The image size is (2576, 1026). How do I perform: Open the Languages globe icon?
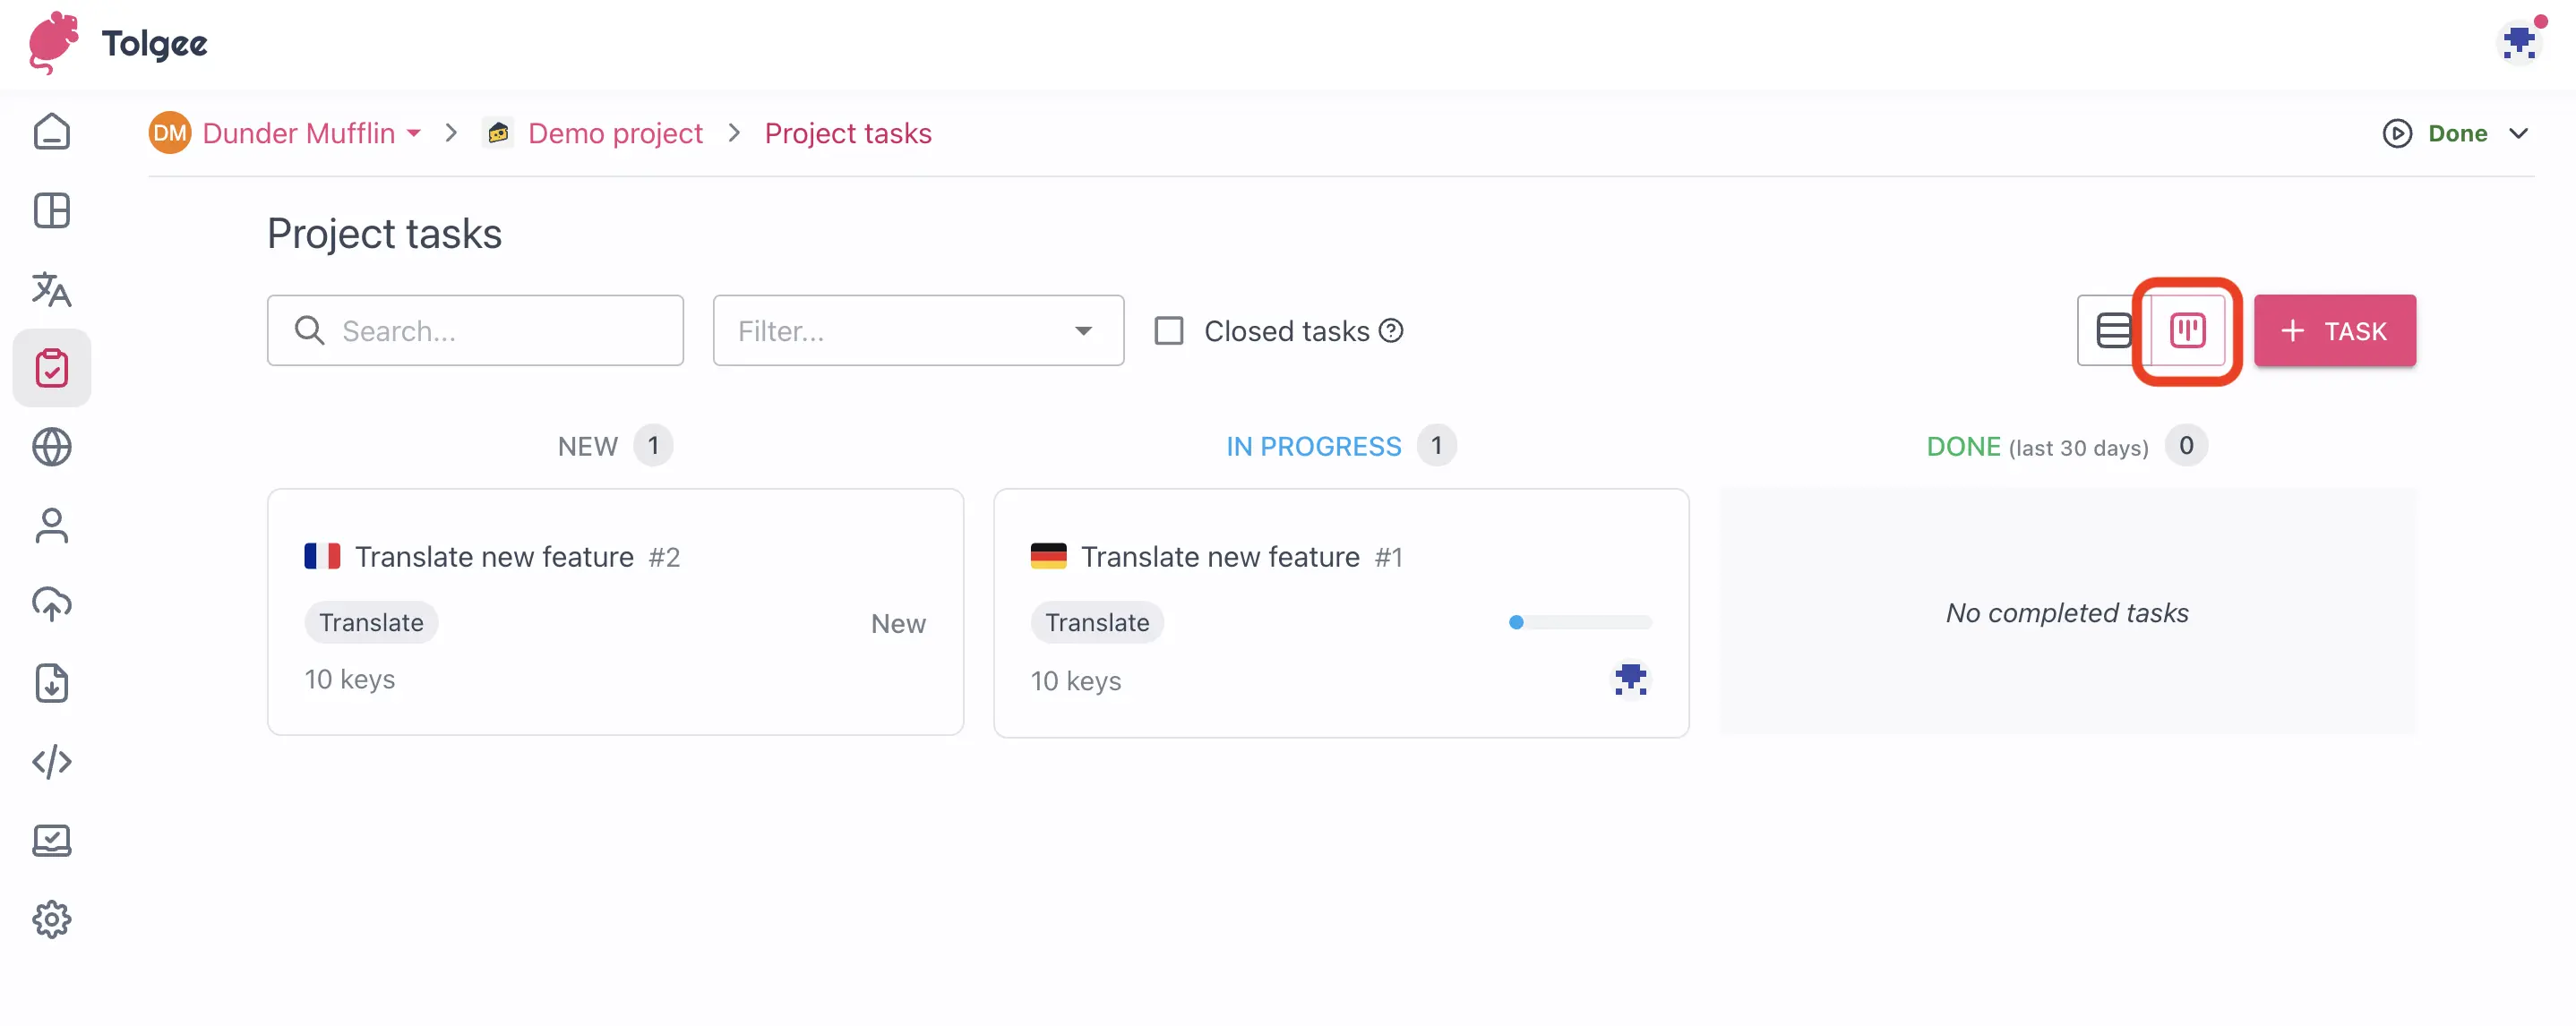click(51, 447)
